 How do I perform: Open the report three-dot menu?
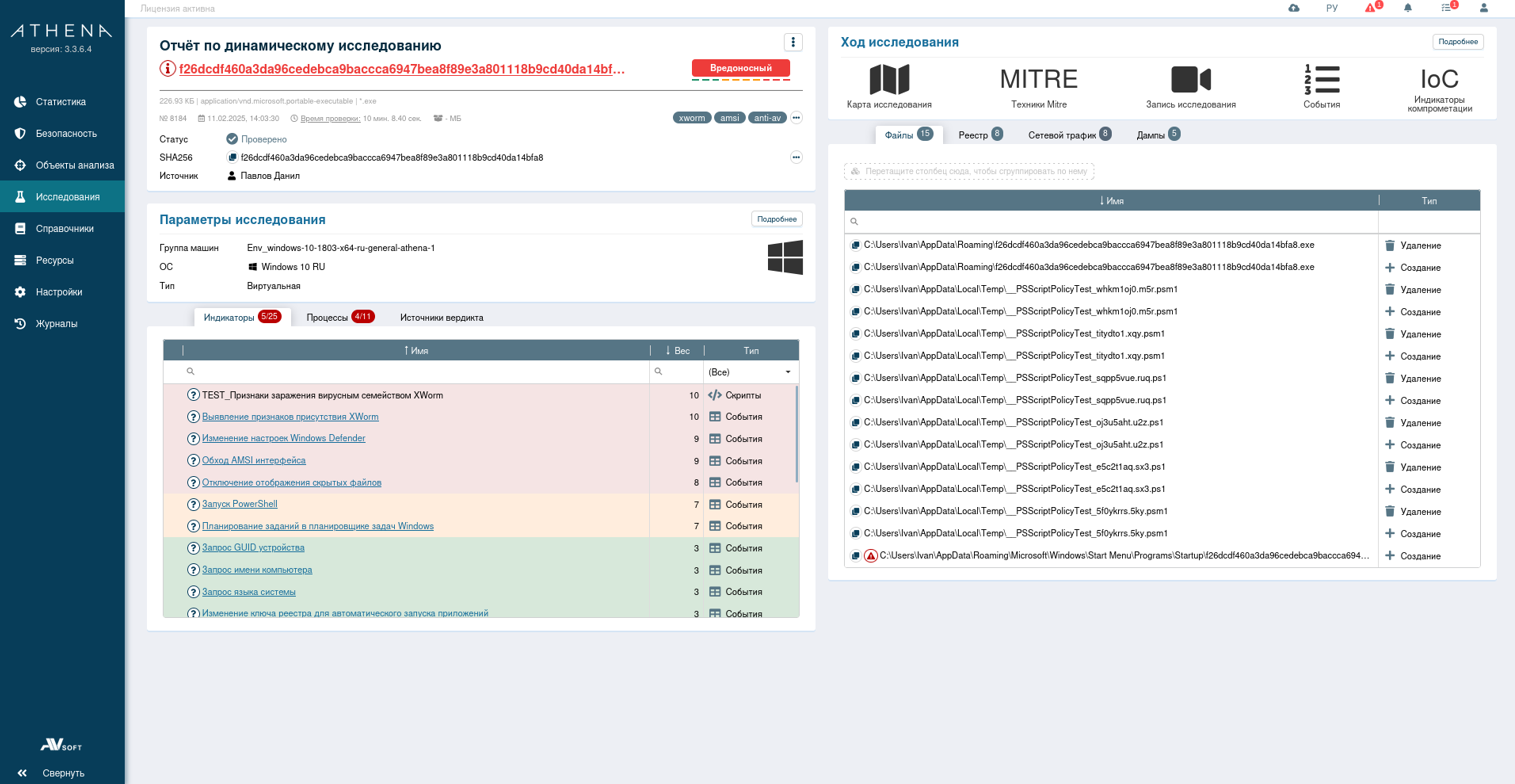pos(793,42)
